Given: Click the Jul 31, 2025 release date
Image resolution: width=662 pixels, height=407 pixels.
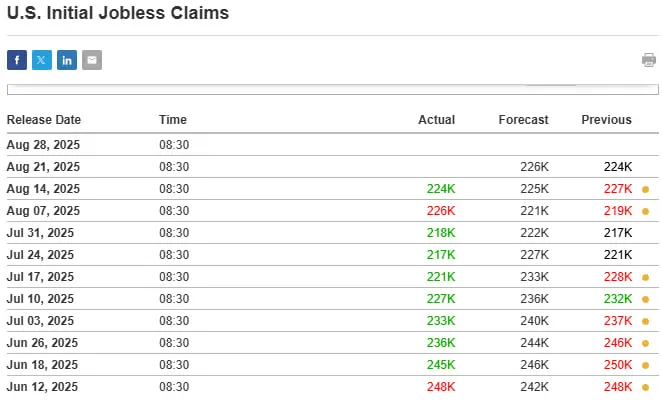Looking at the screenshot, I should coord(40,233).
